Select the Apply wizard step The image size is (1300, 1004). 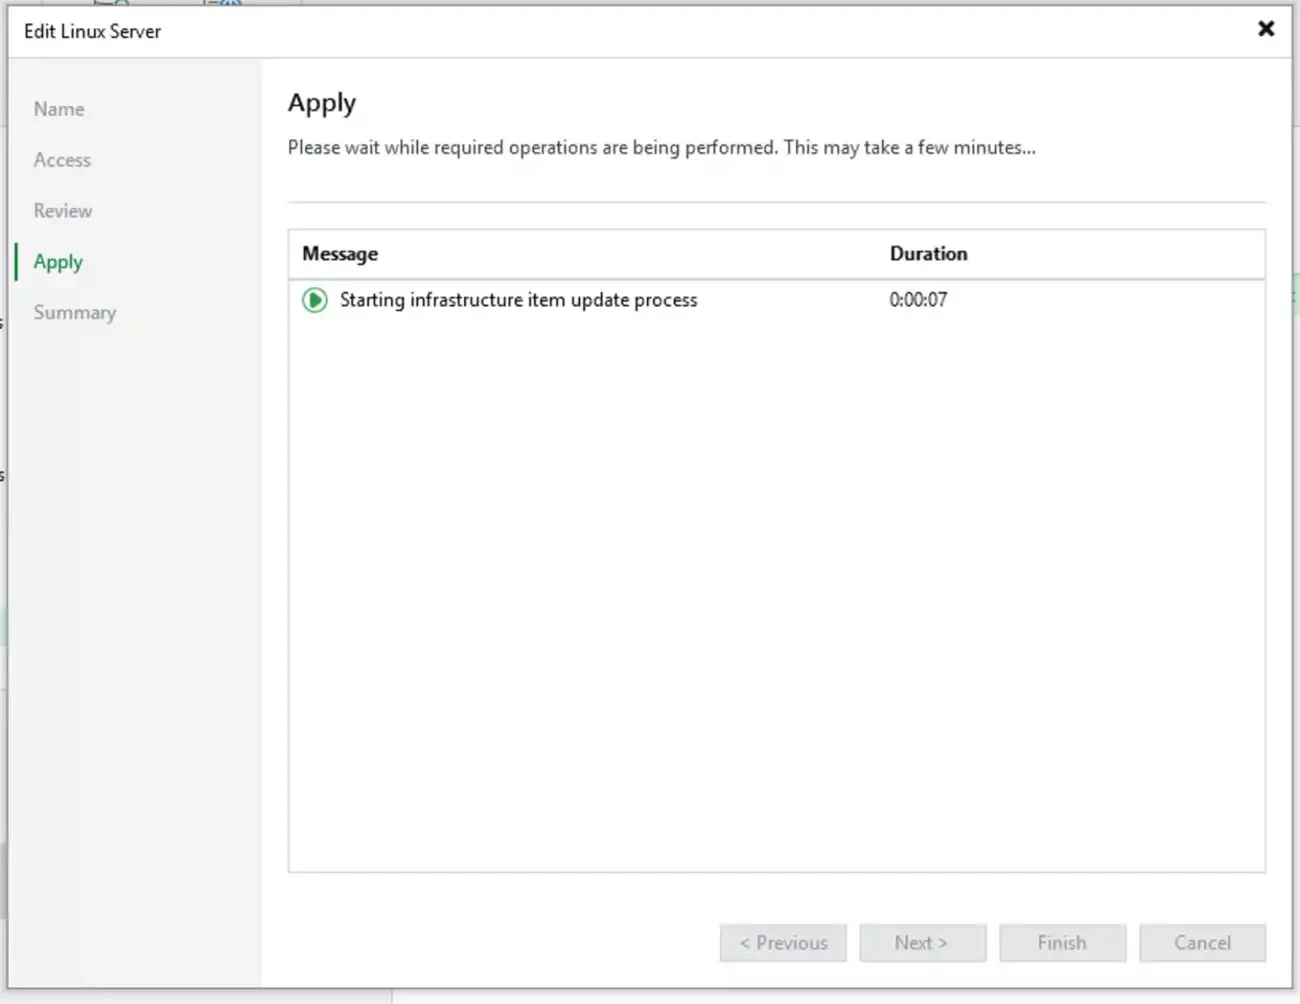pos(58,262)
